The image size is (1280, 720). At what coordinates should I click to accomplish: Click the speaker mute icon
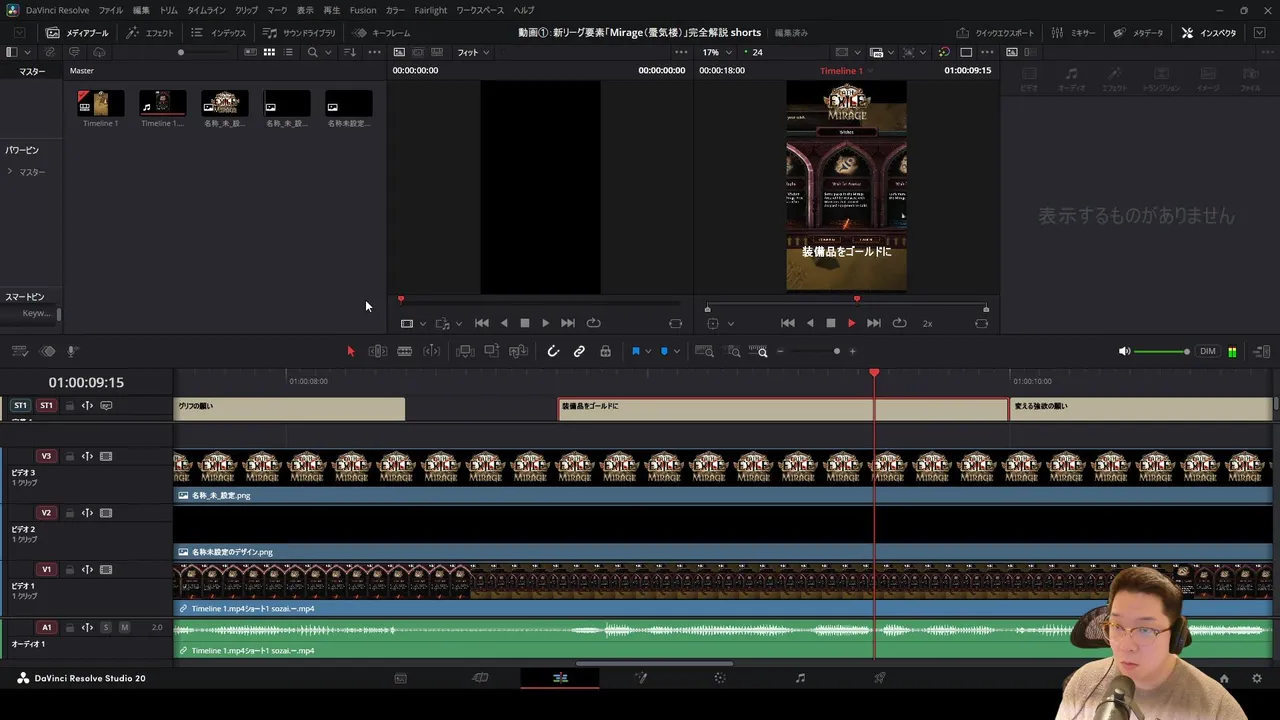coord(1124,351)
